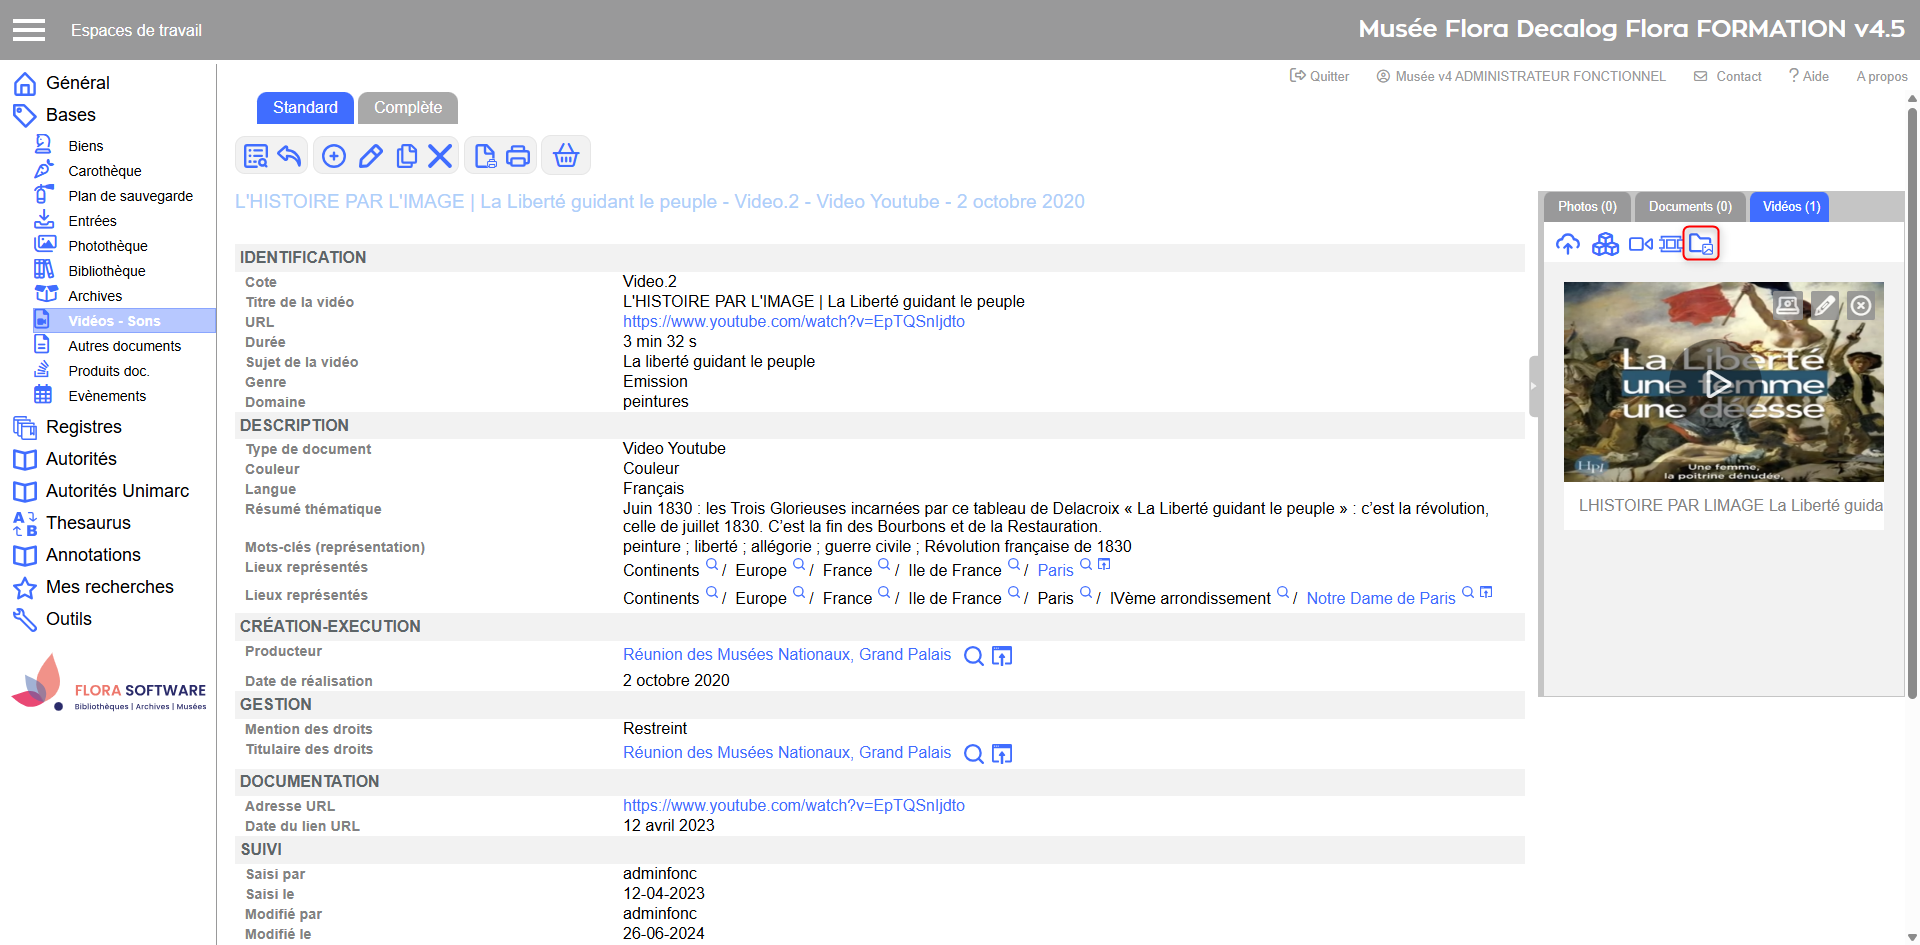Click the cloud upload media icon
This screenshot has width=1920, height=945.
(1568, 244)
